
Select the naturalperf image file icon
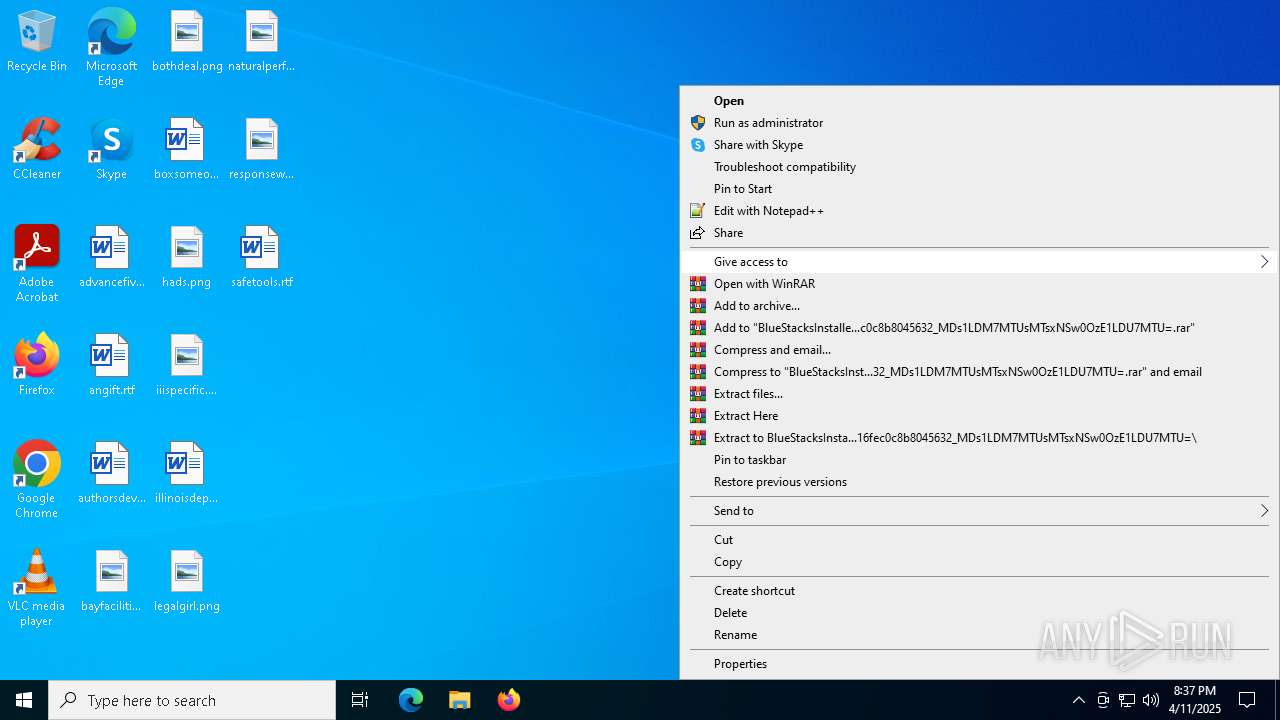pyautogui.click(x=261, y=42)
